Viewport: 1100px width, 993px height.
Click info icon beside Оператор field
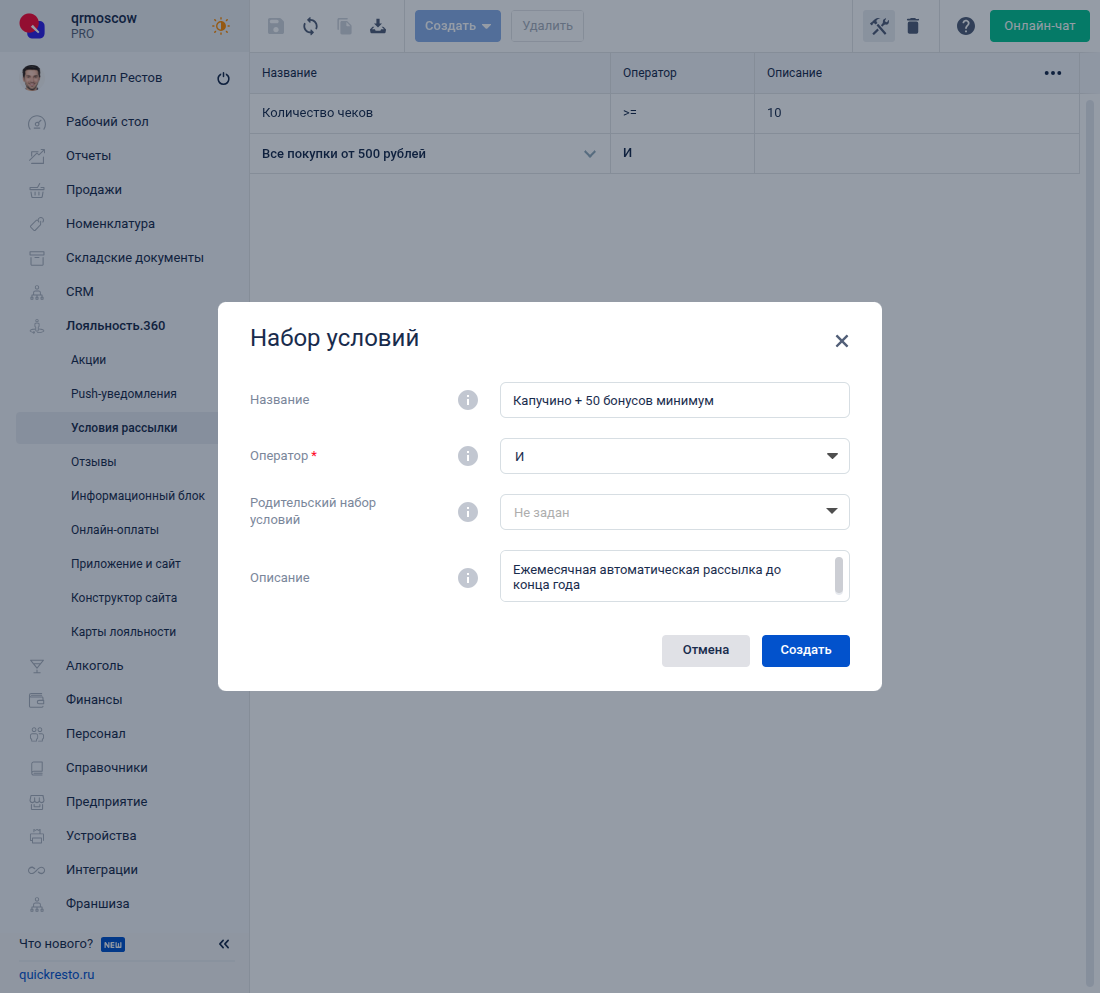(x=467, y=456)
